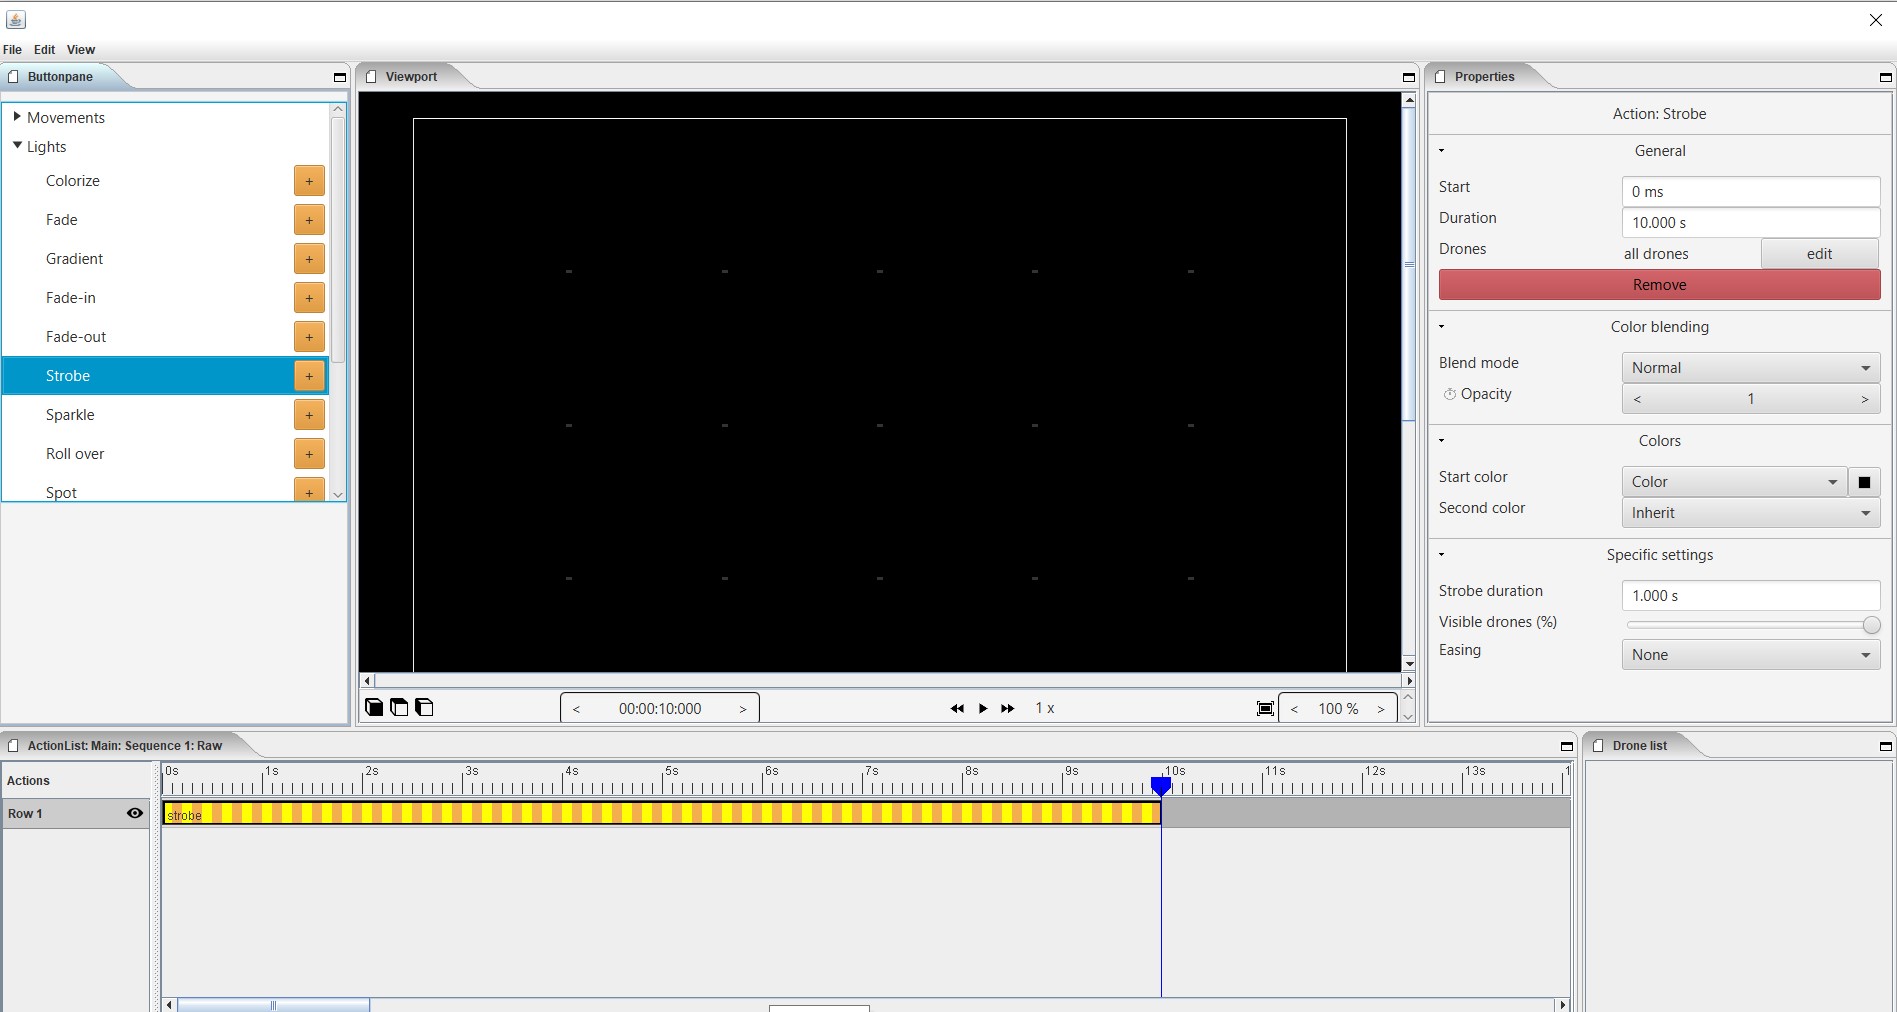Click the Start time input field
Image resolution: width=1897 pixels, height=1012 pixels.
(x=1750, y=192)
